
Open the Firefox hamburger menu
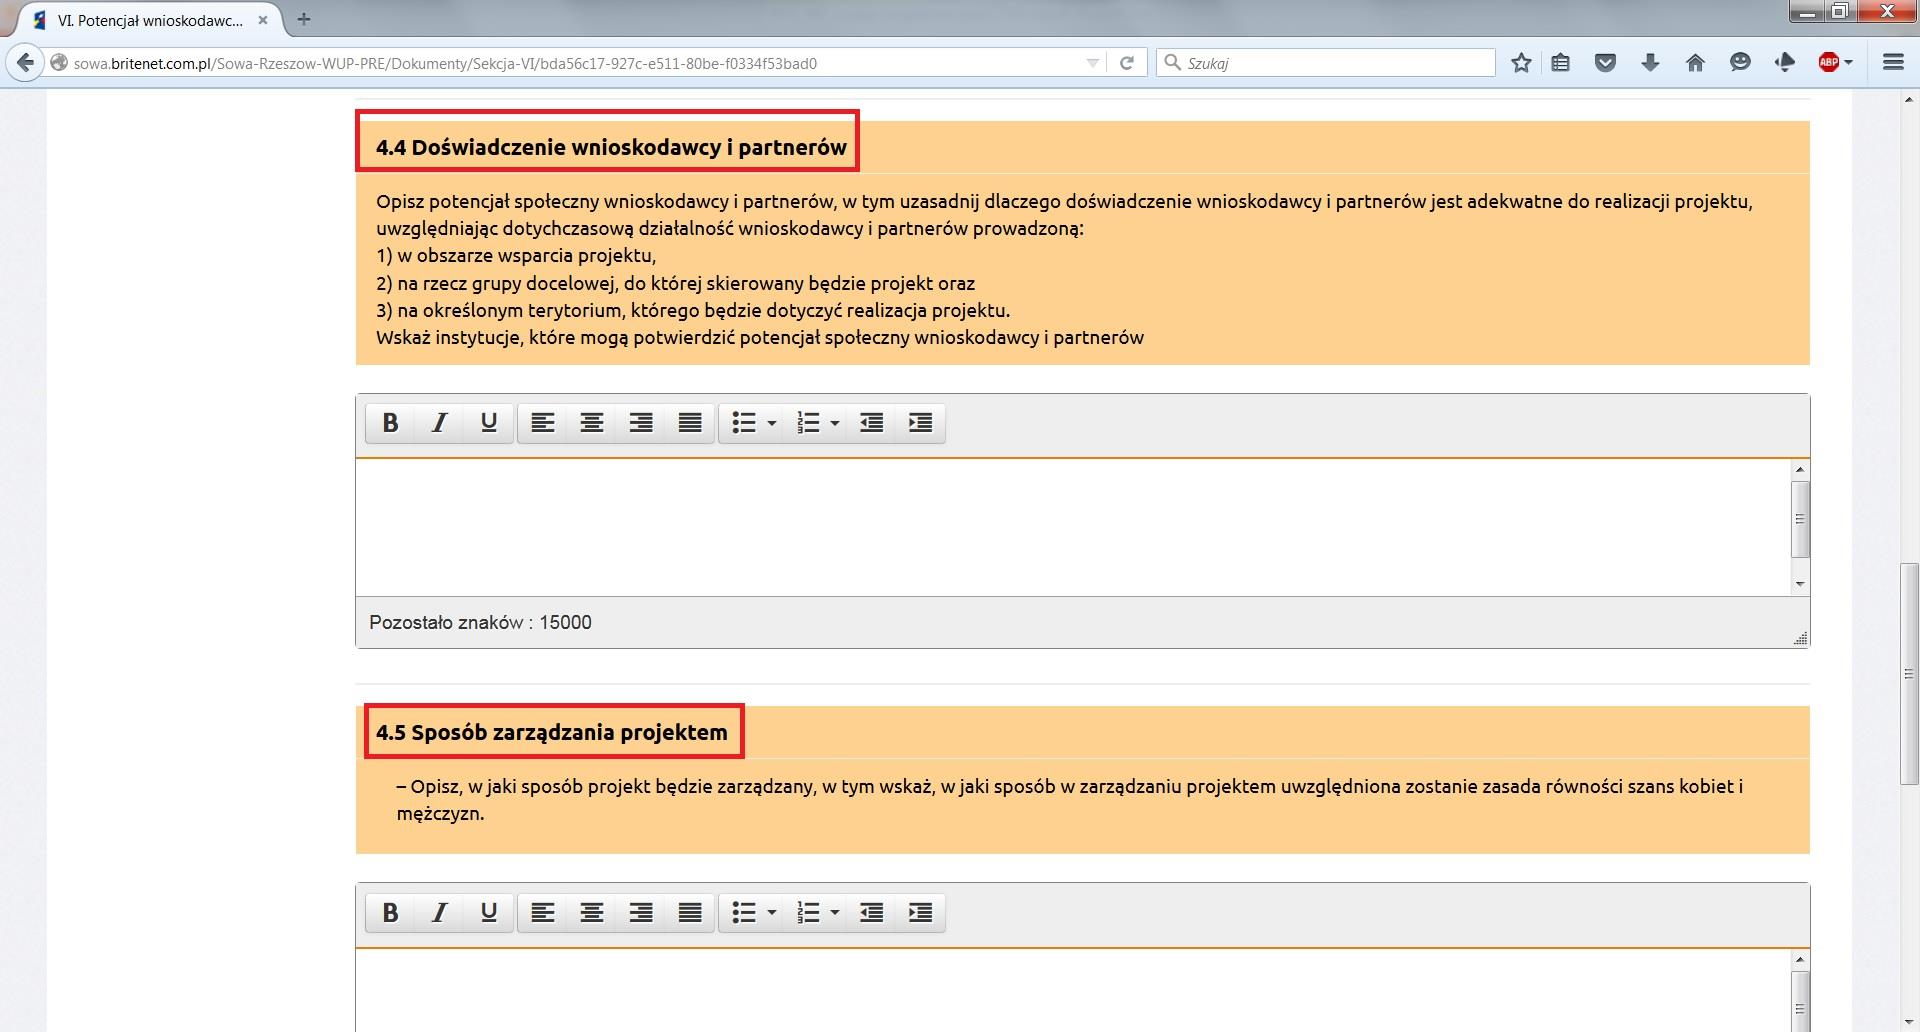[1893, 63]
